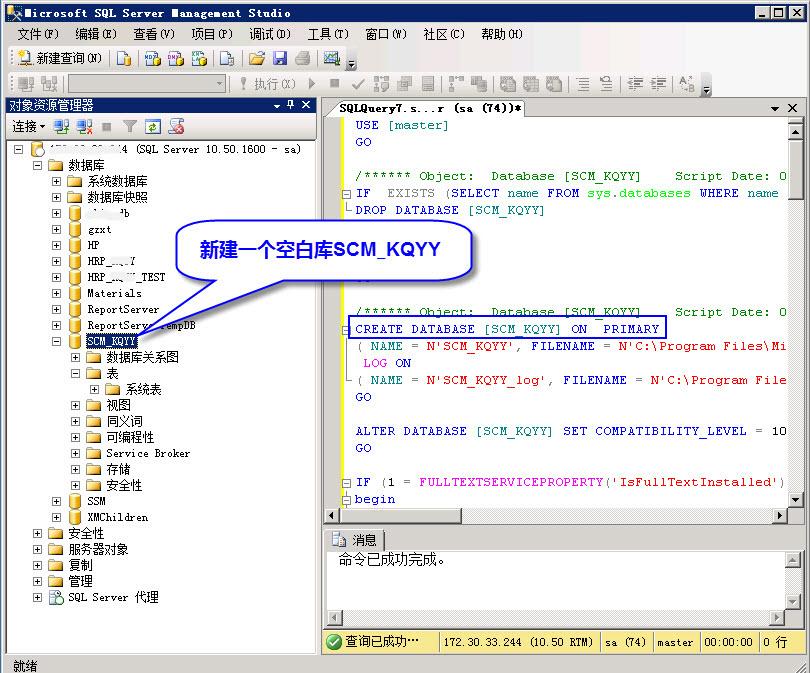Click the Analysis Services DMX Query icon
This screenshot has height=673, width=810.
click(176, 58)
